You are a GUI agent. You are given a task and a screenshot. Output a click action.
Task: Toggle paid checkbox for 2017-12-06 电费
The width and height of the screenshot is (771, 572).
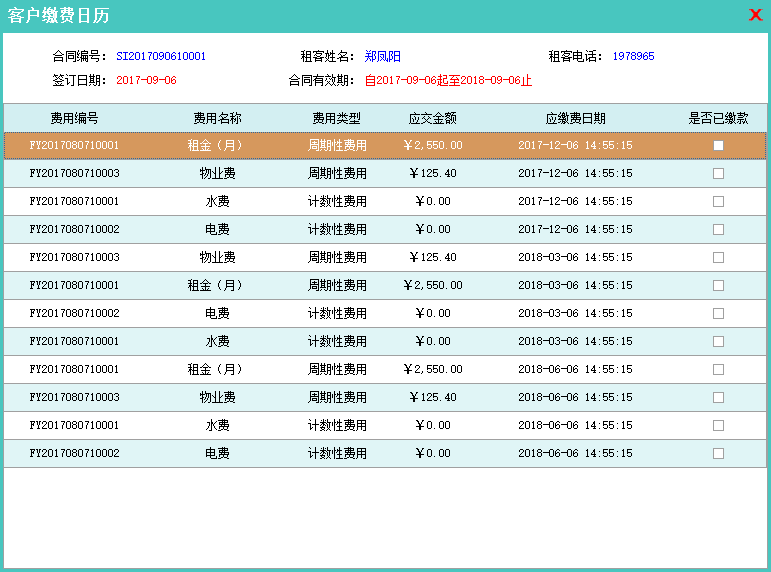[718, 230]
